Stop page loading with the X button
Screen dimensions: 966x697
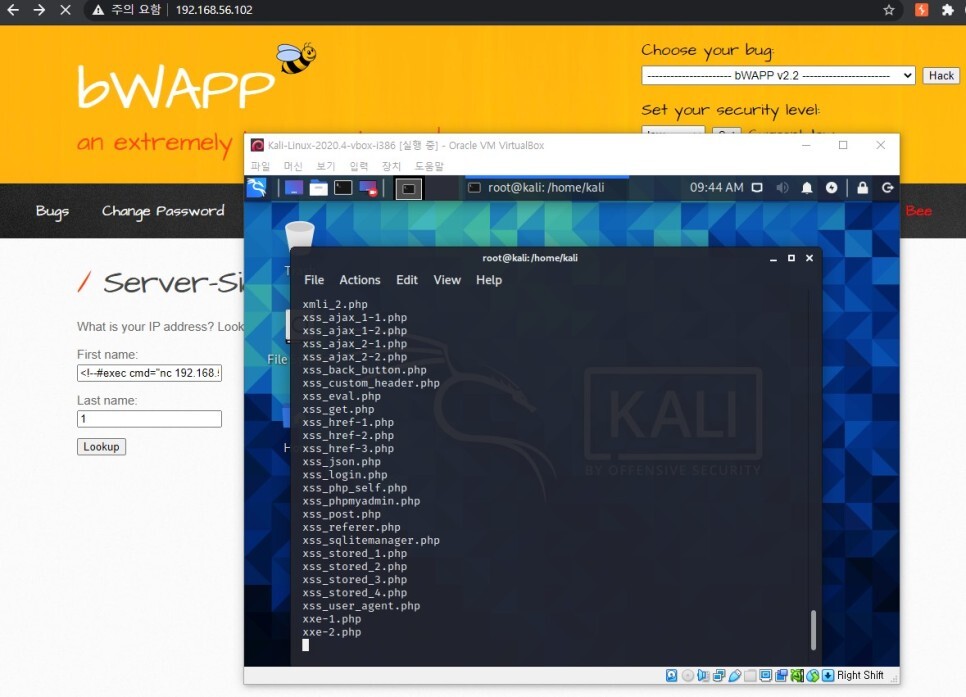point(65,10)
